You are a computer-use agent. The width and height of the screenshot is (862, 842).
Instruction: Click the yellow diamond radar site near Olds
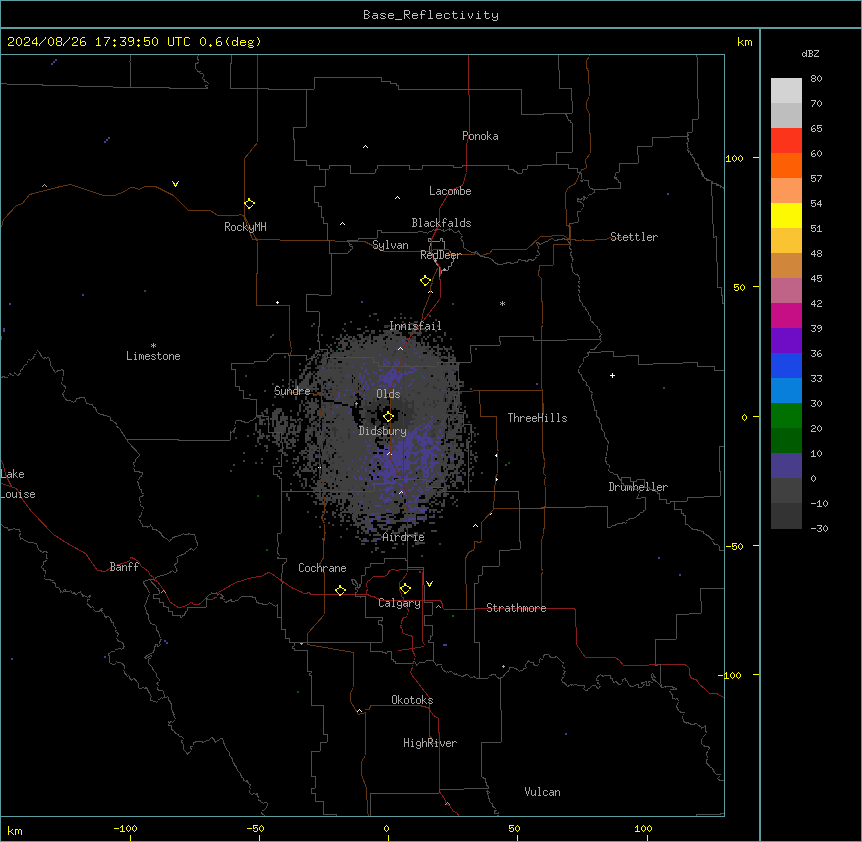click(x=388, y=417)
